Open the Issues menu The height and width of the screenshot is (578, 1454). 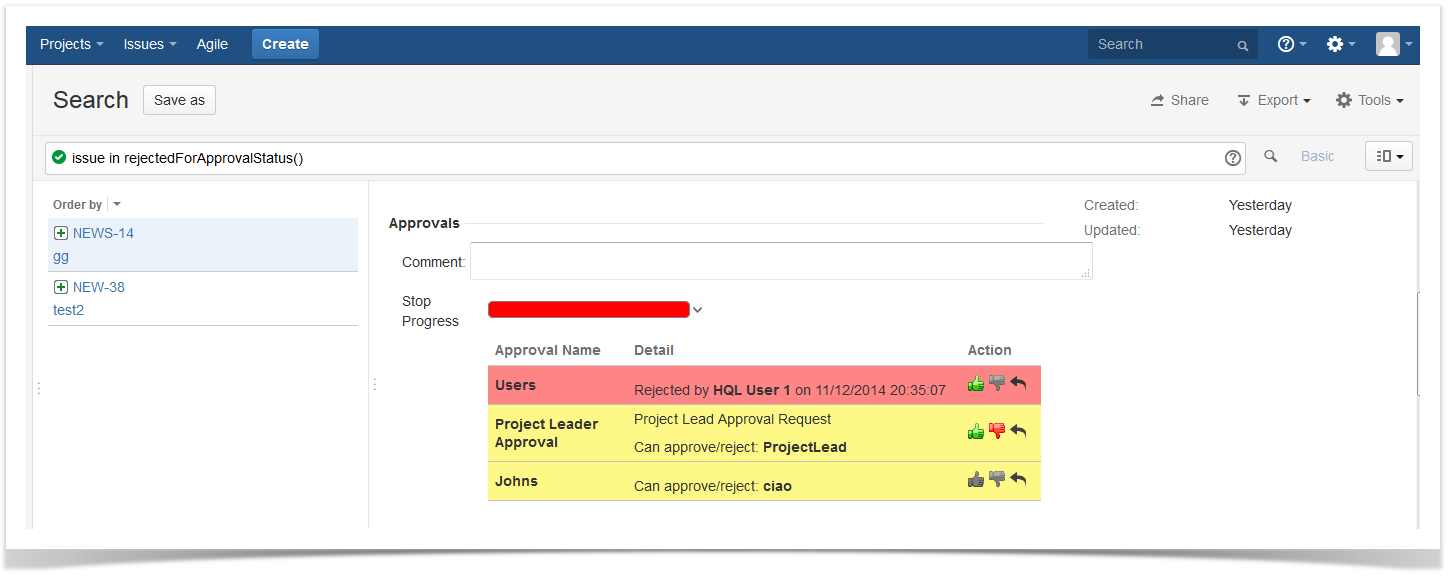[150, 44]
